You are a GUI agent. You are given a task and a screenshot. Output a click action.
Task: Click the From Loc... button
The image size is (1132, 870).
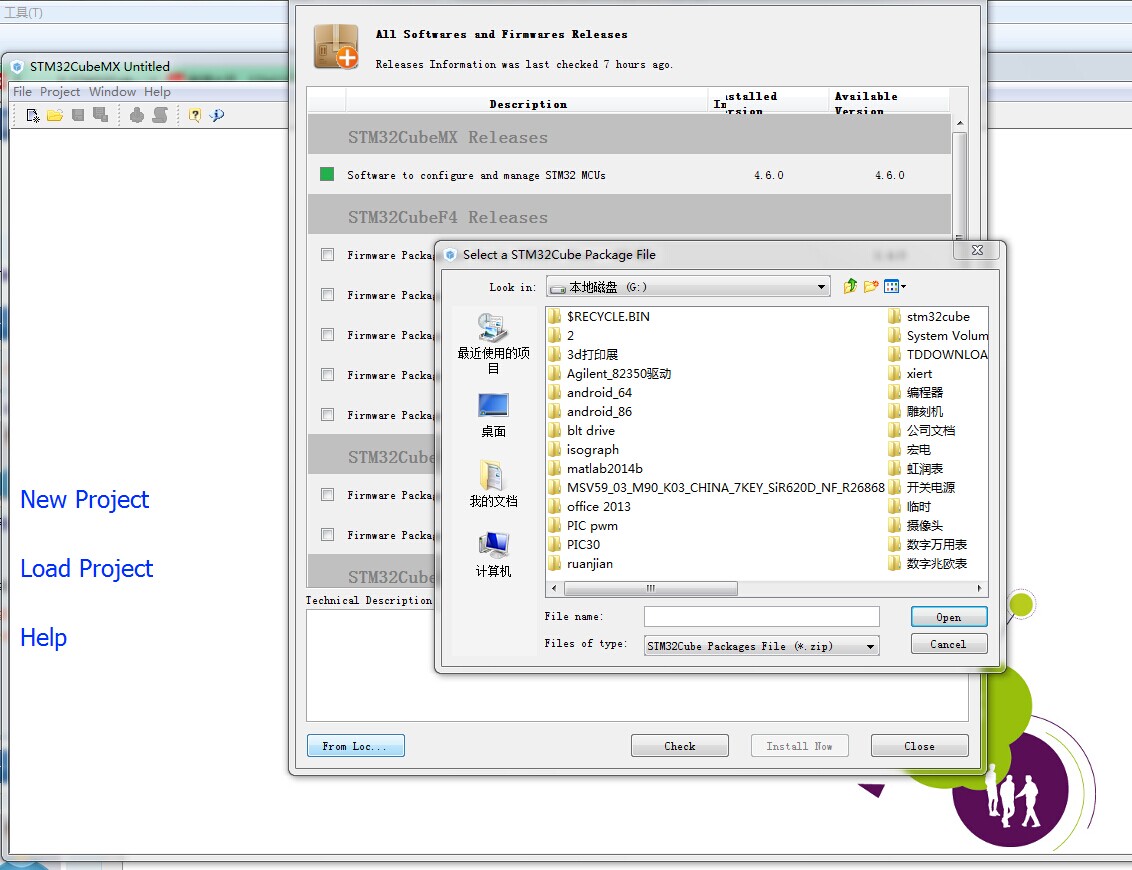[355, 746]
